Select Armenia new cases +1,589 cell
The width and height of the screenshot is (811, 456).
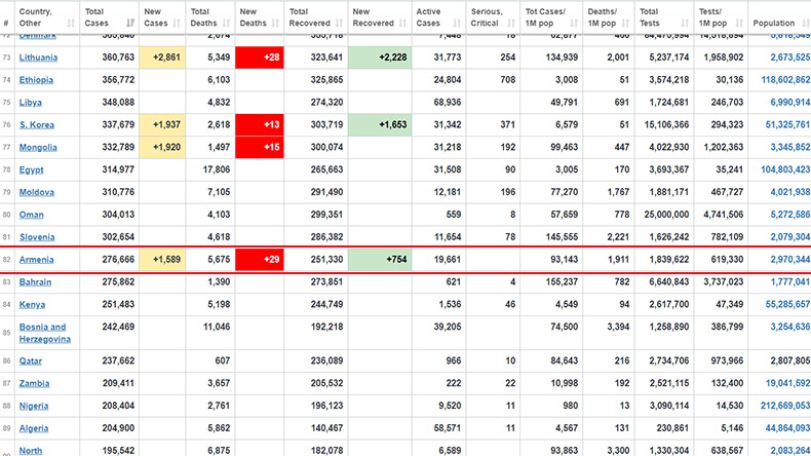pos(162,260)
